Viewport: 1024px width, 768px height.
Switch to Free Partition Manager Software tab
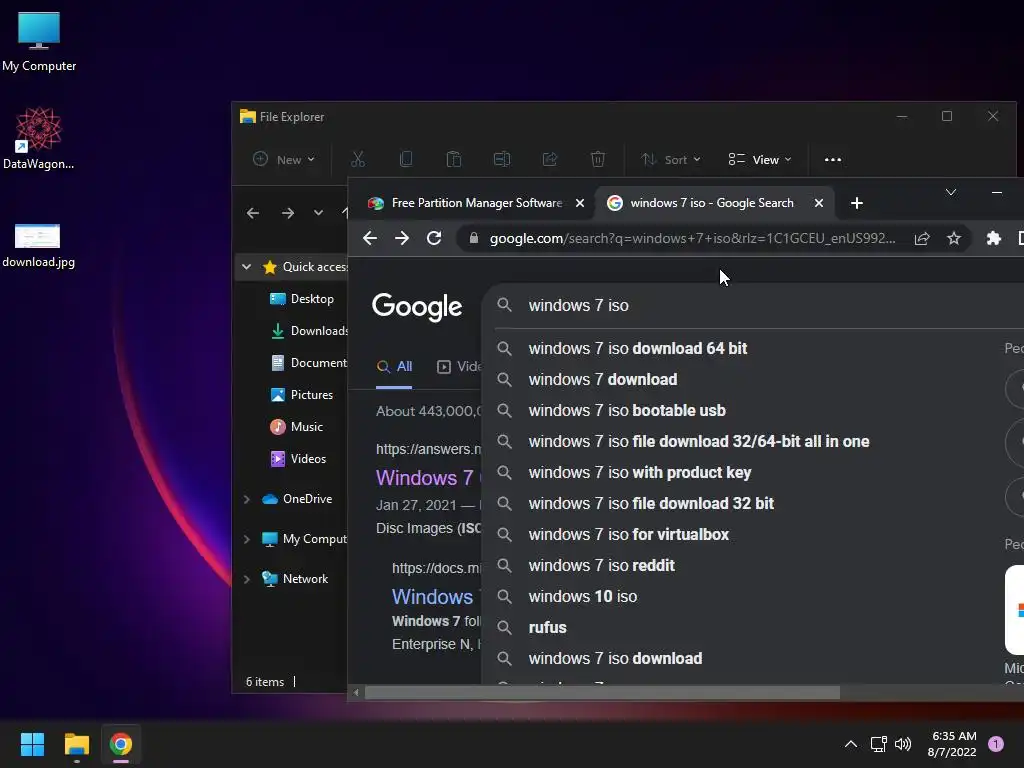coord(477,203)
